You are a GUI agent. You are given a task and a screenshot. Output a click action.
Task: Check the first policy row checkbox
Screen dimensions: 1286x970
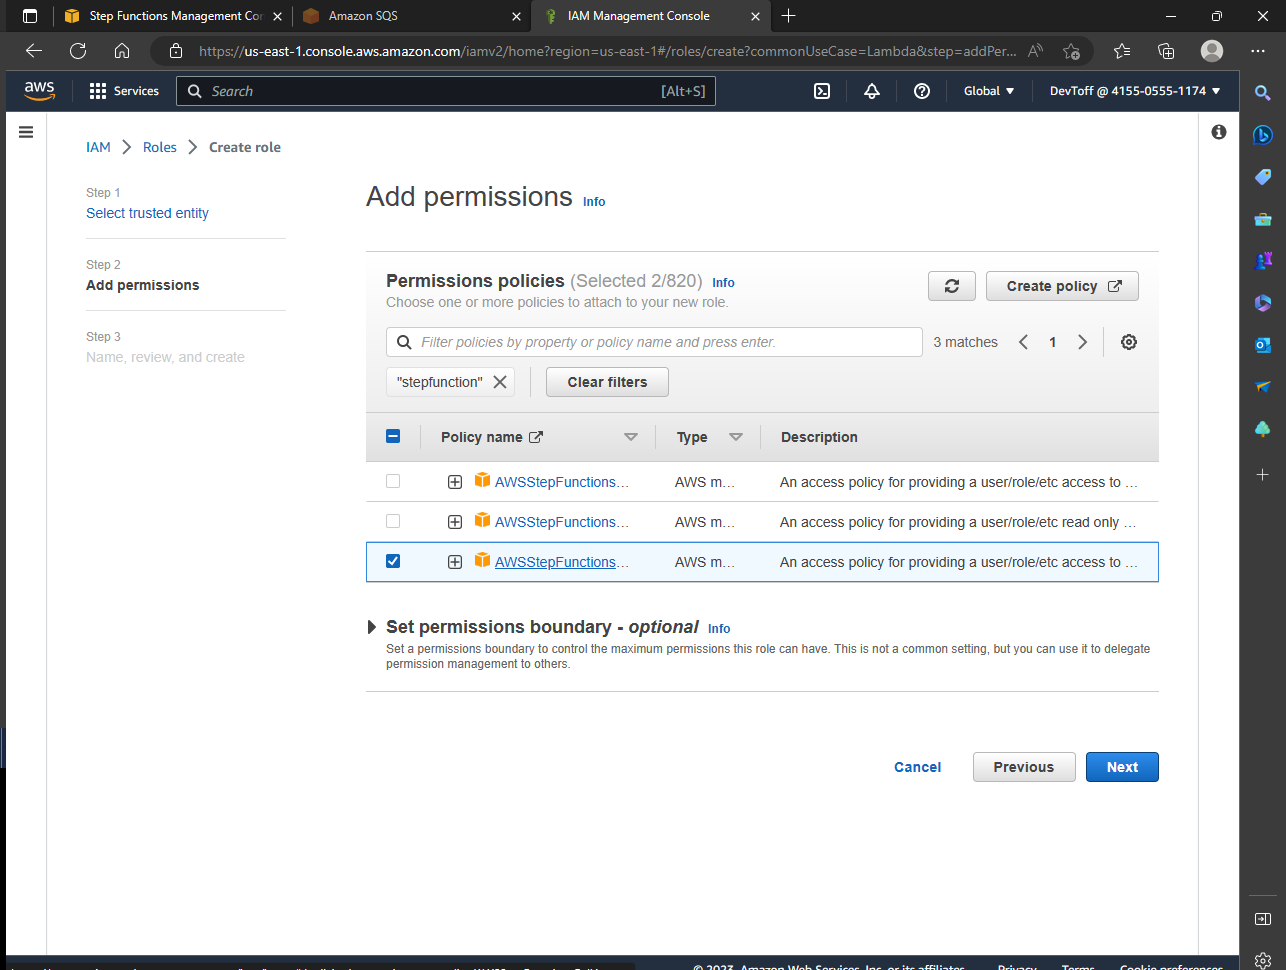click(392, 481)
